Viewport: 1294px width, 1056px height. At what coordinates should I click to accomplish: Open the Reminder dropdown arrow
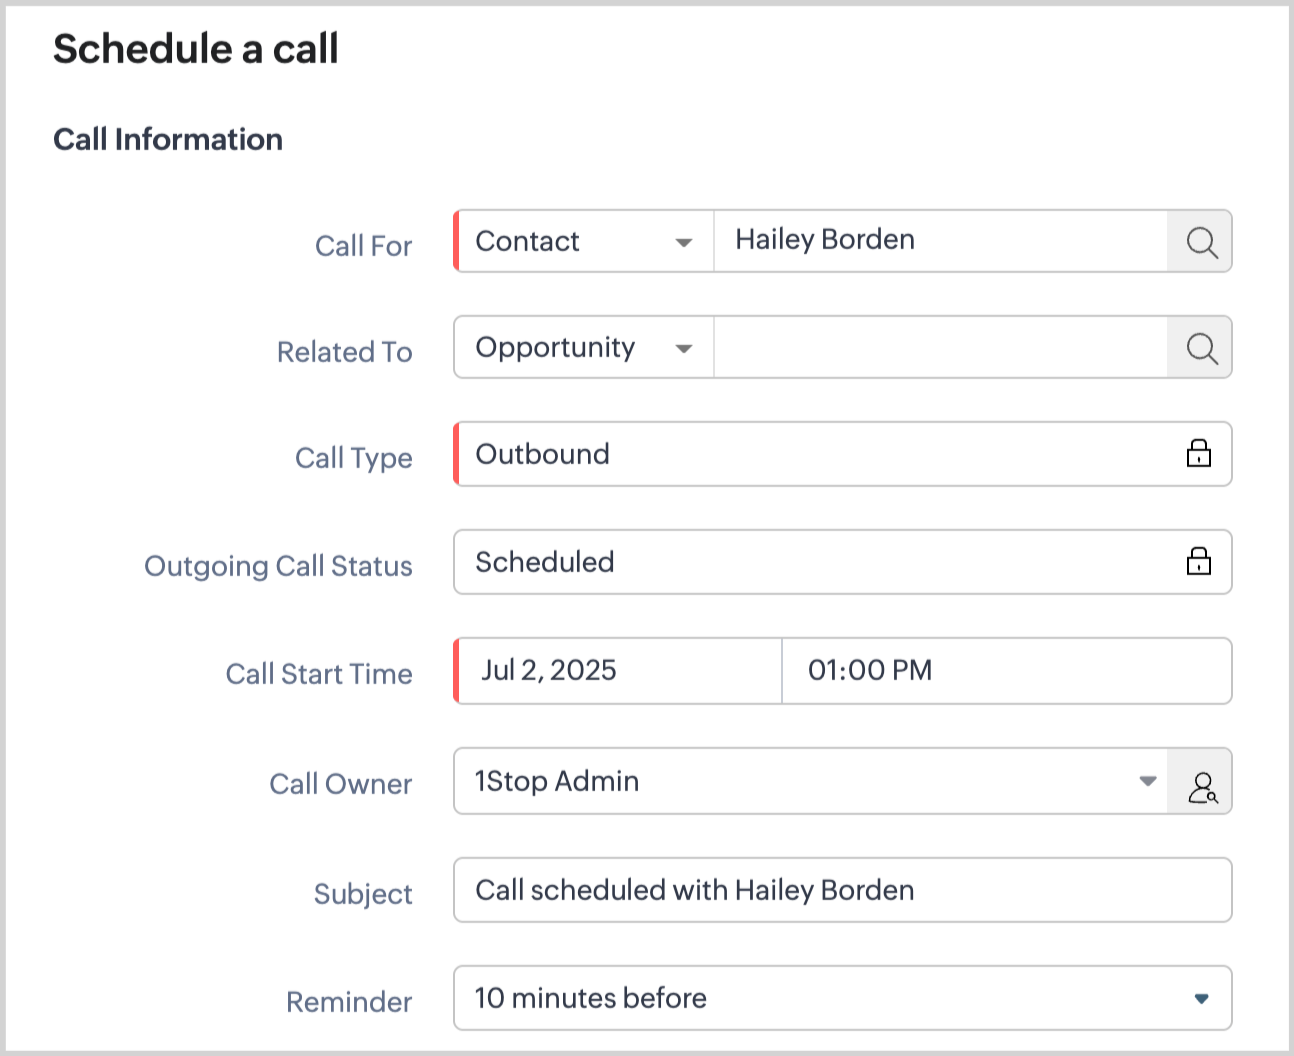click(x=1201, y=998)
